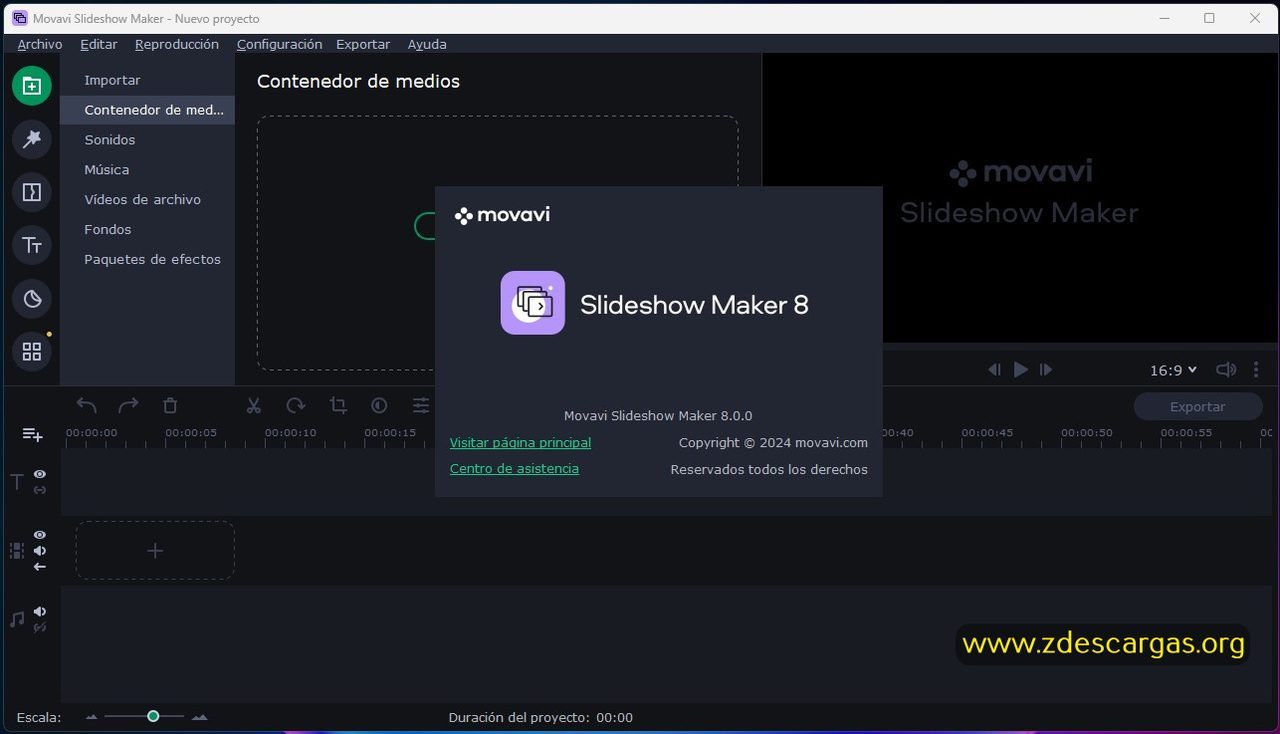The width and height of the screenshot is (1280, 734).
Task: Open the Titles text tab icon
Action: point(32,245)
